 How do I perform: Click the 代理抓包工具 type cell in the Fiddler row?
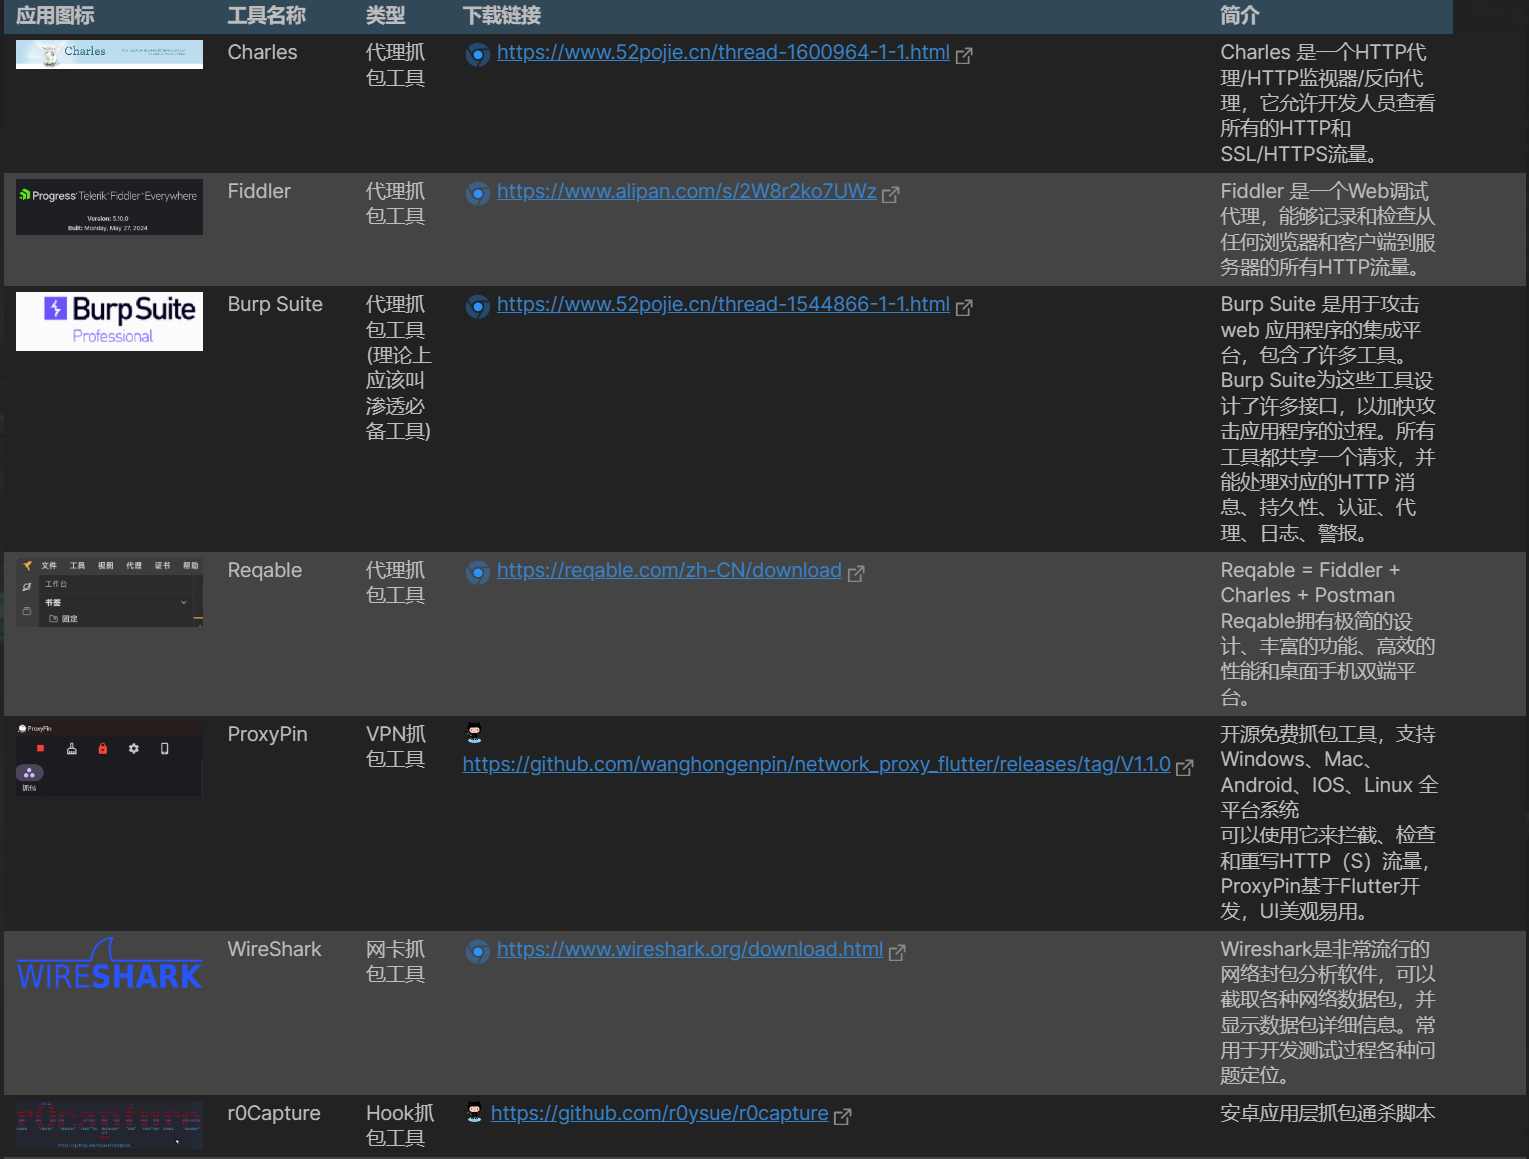(396, 204)
